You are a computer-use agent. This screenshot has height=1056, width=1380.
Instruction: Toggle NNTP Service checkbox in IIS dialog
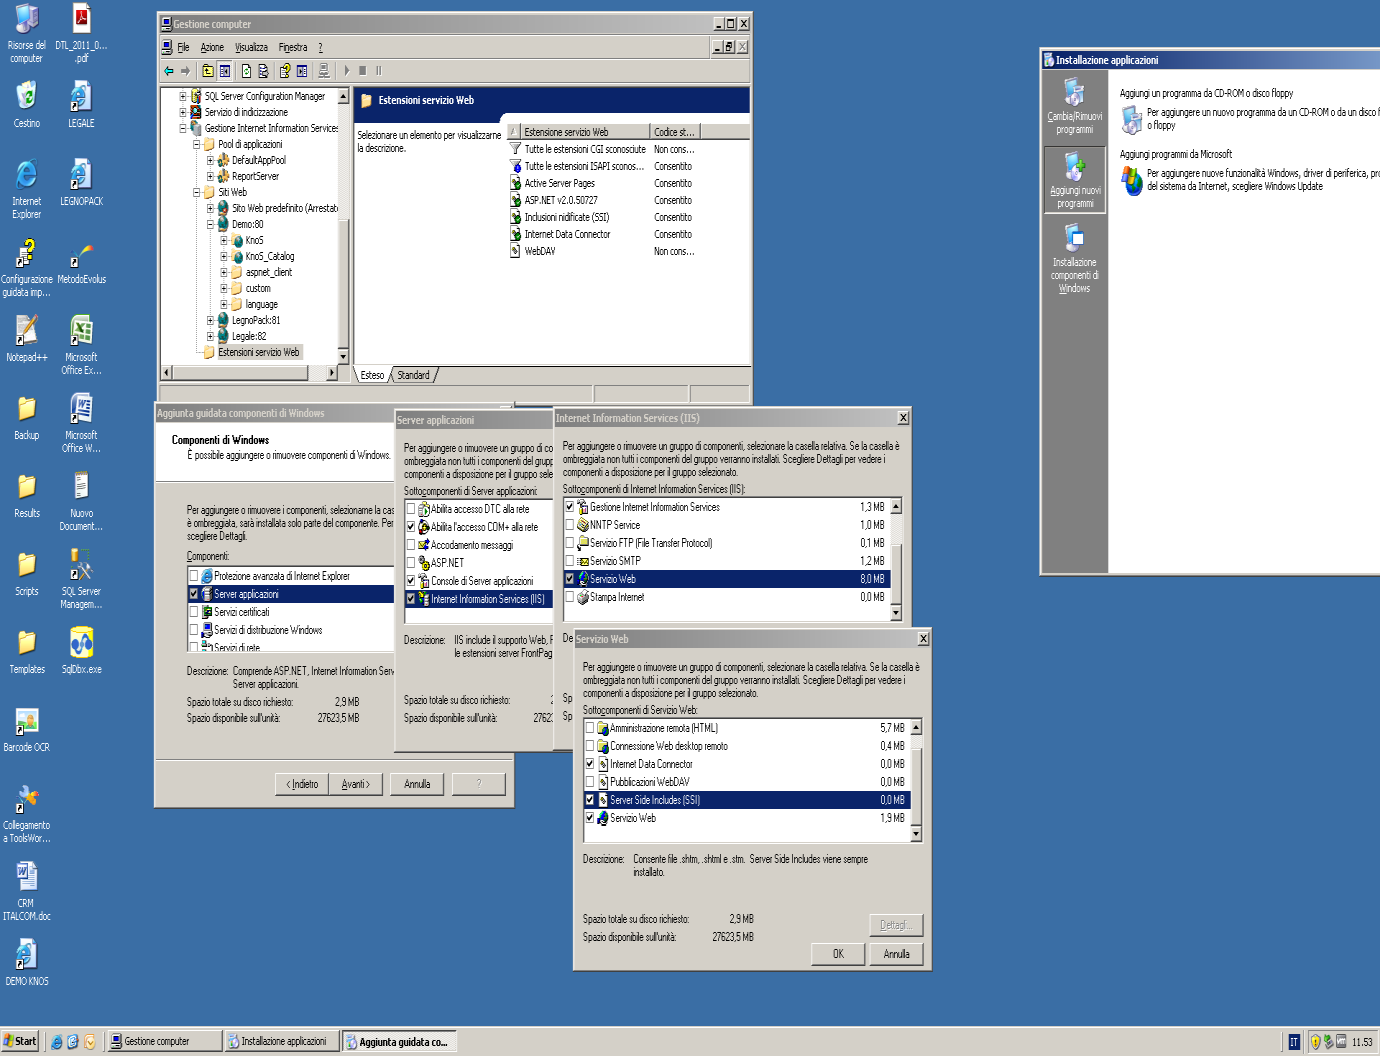pos(570,525)
